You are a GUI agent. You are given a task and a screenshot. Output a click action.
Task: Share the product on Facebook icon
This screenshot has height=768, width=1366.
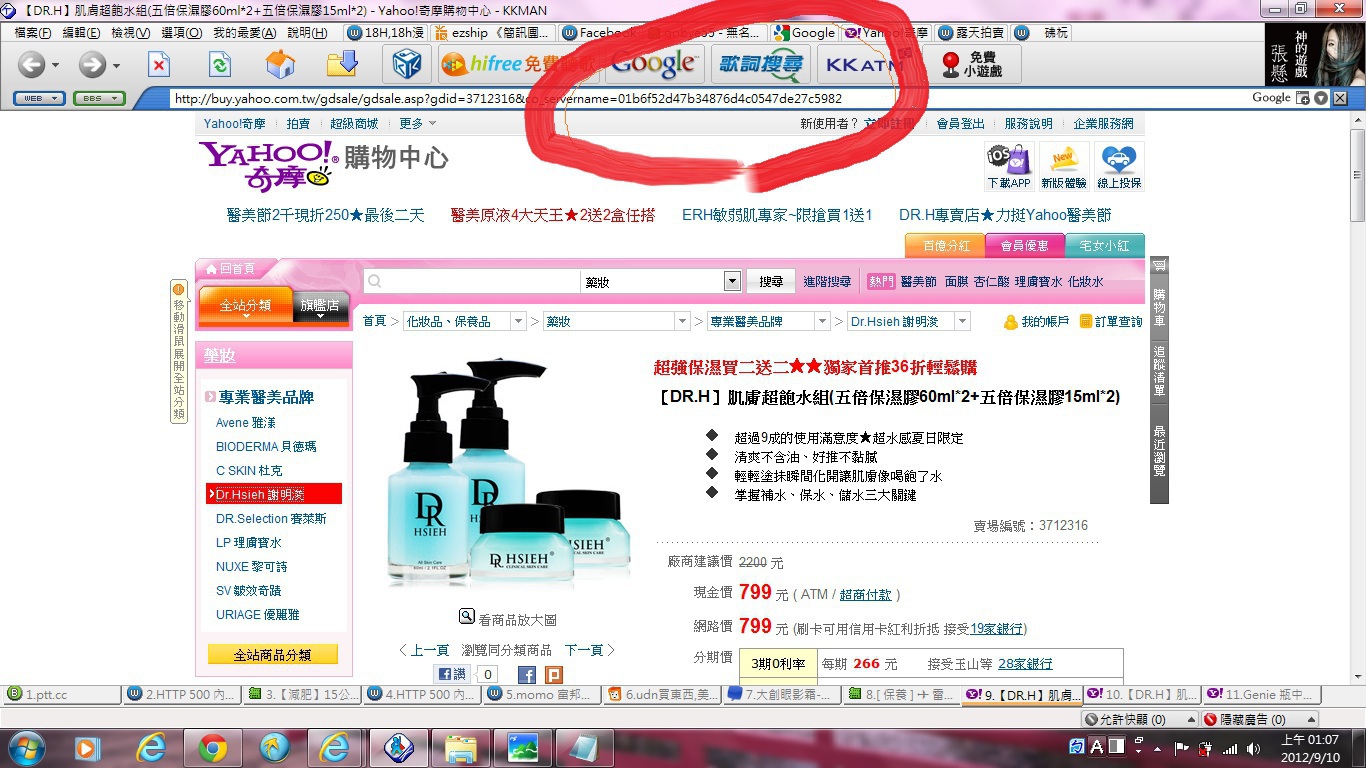click(x=527, y=675)
